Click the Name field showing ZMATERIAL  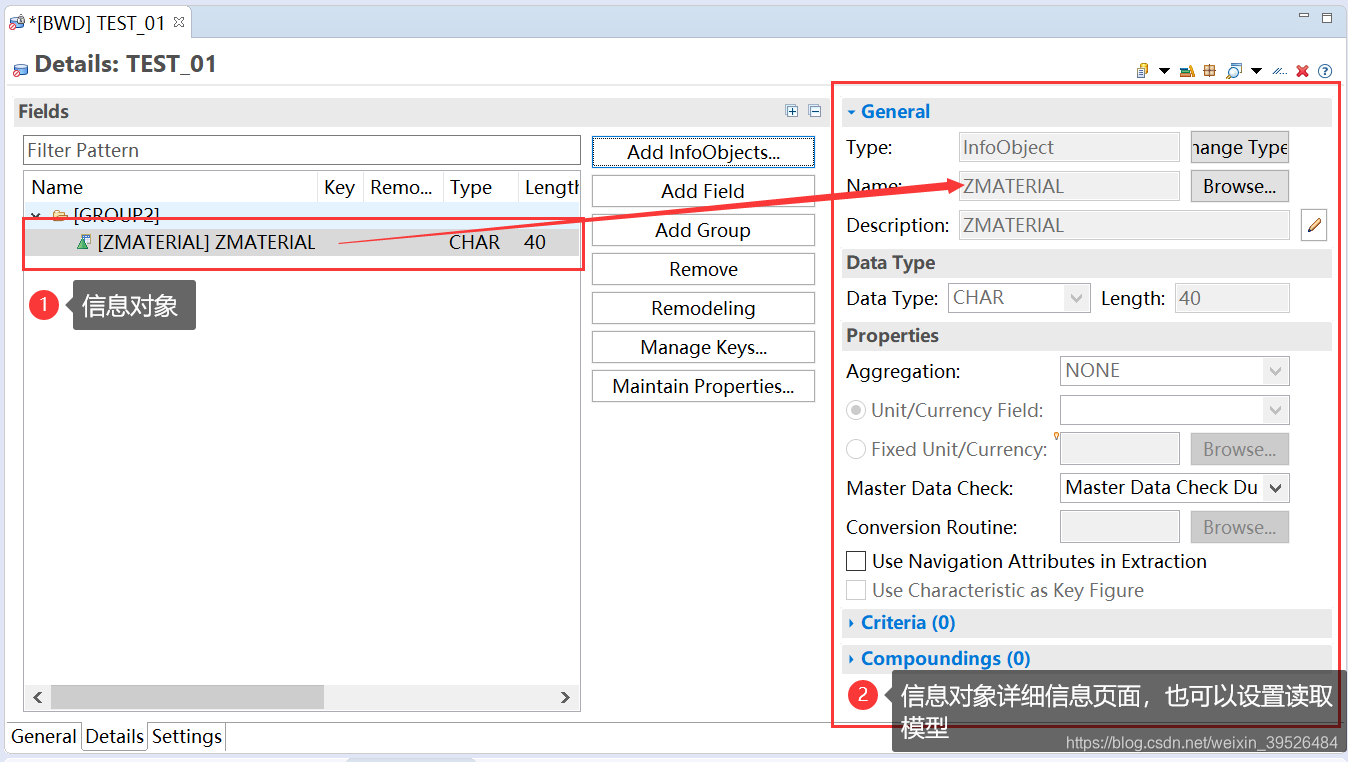tap(1069, 186)
